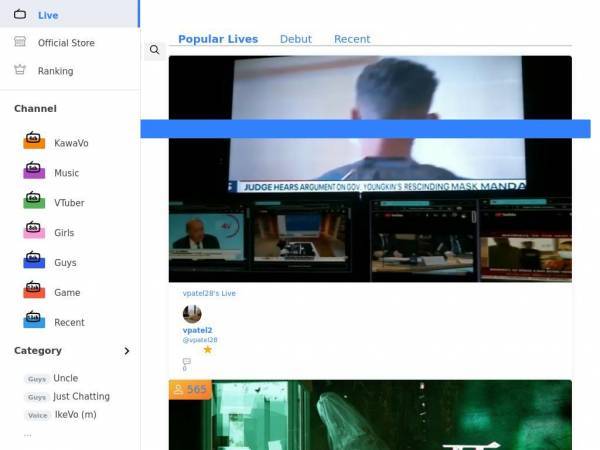Click the gold star under vpatel2

tap(207, 349)
